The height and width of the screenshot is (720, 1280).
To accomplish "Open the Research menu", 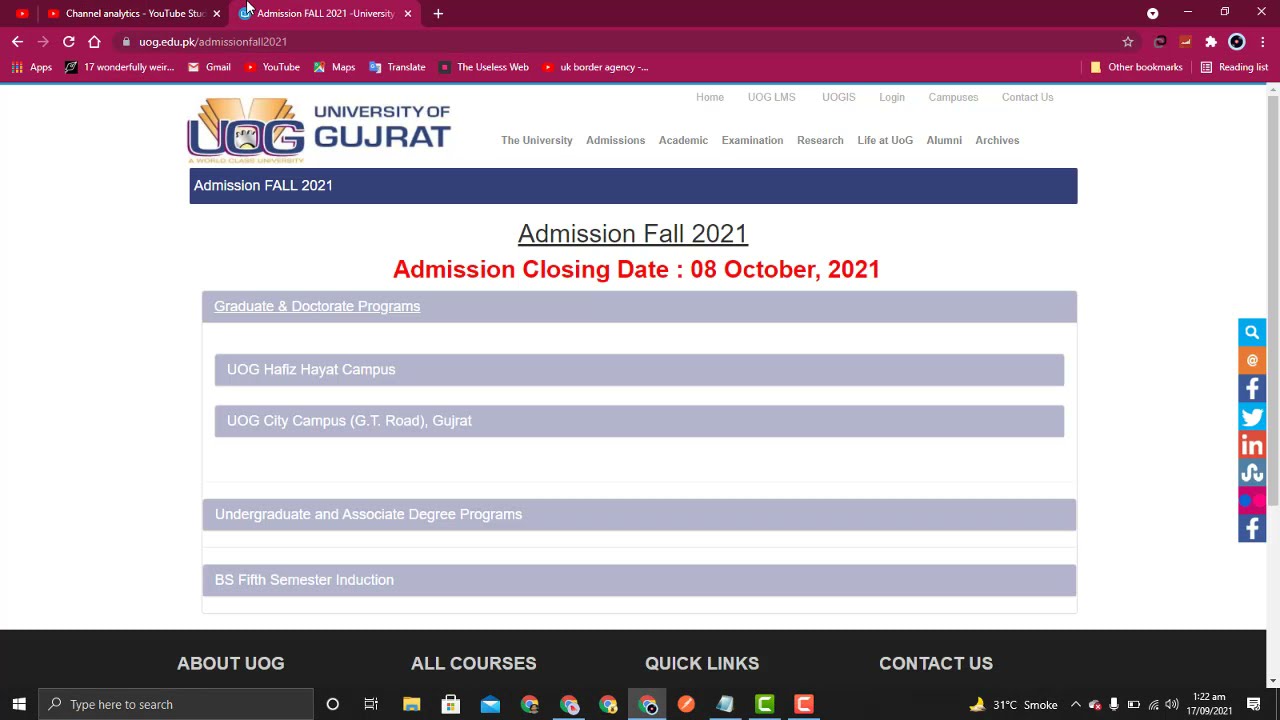I will pyautogui.click(x=820, y=140).
